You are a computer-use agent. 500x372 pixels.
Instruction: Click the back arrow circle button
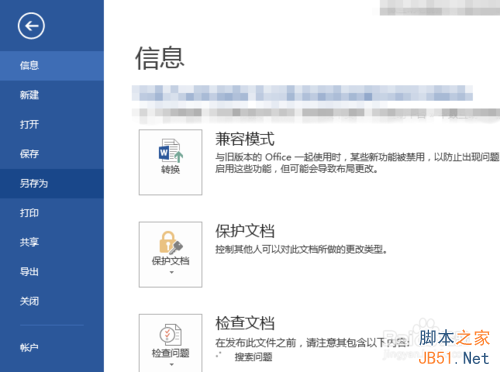[31, 26]
